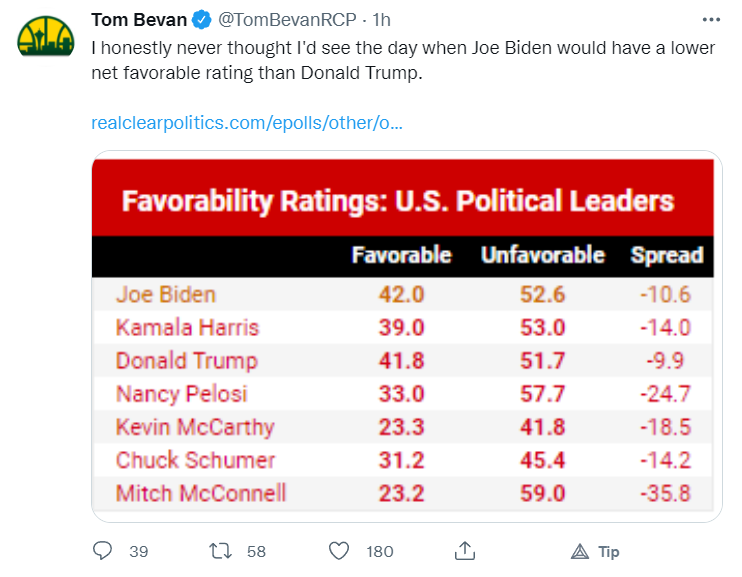Viewport: 742px width, 577px height.
Task: Click the Joe Biden row in image
Action: point(403,294)
